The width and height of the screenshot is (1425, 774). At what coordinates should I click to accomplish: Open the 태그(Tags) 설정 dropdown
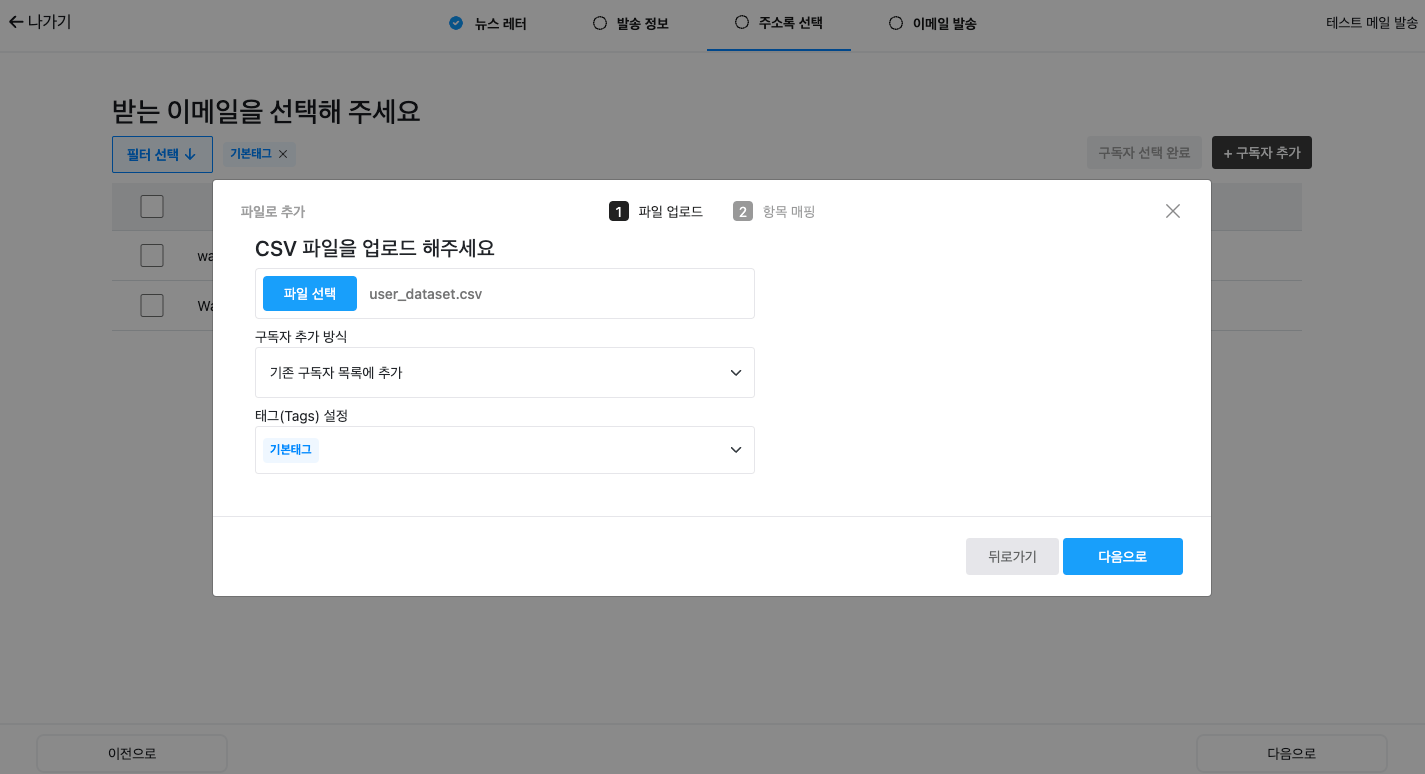pyautogui.click(x=505, y=449)
